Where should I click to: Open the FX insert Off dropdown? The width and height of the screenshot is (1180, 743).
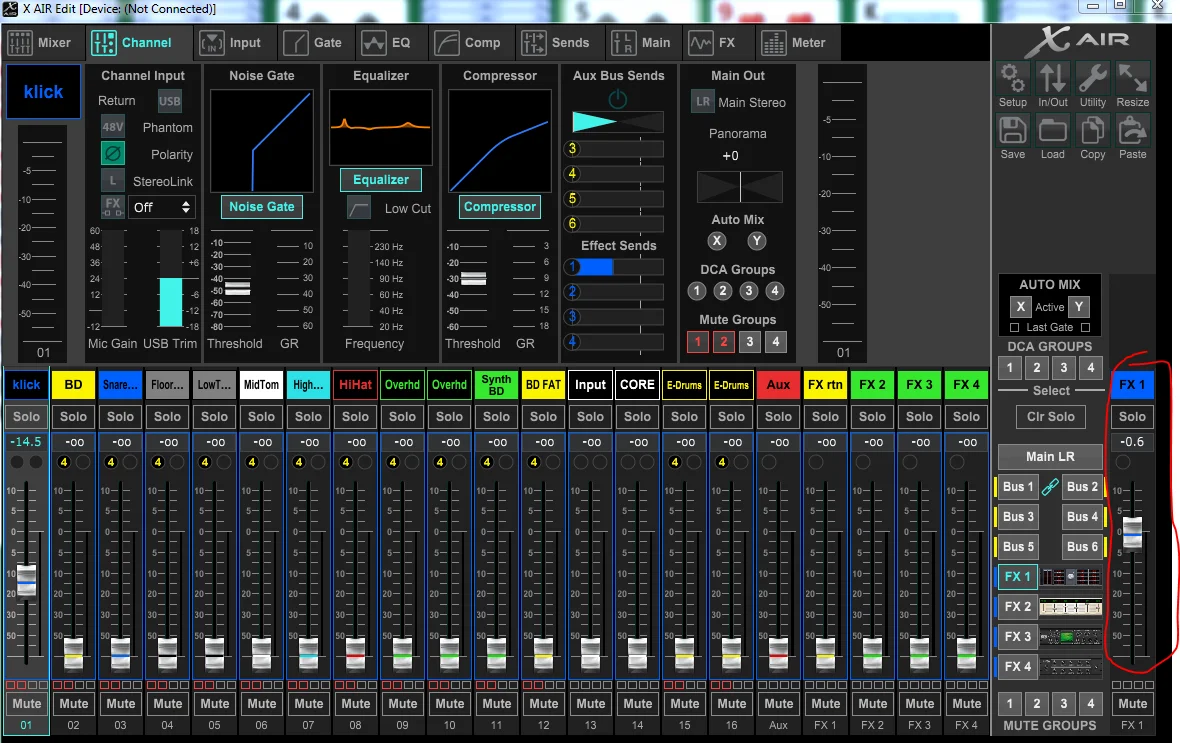coord(161,207)
